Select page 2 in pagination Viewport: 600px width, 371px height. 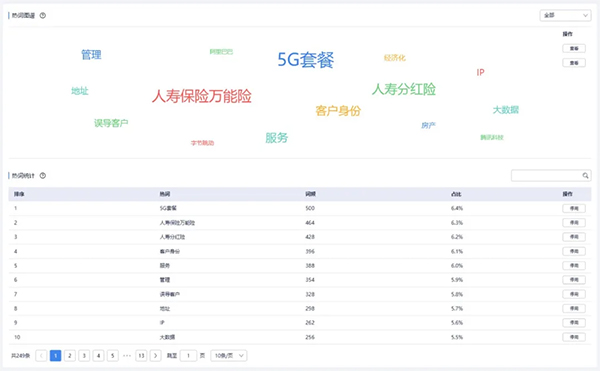70,356
